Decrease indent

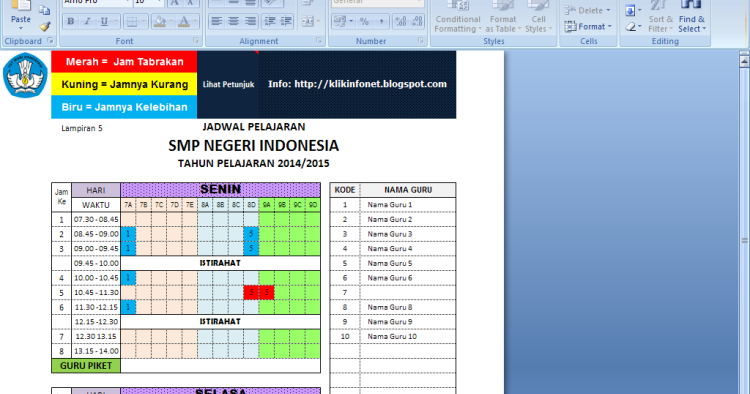[x=270, y=22]
